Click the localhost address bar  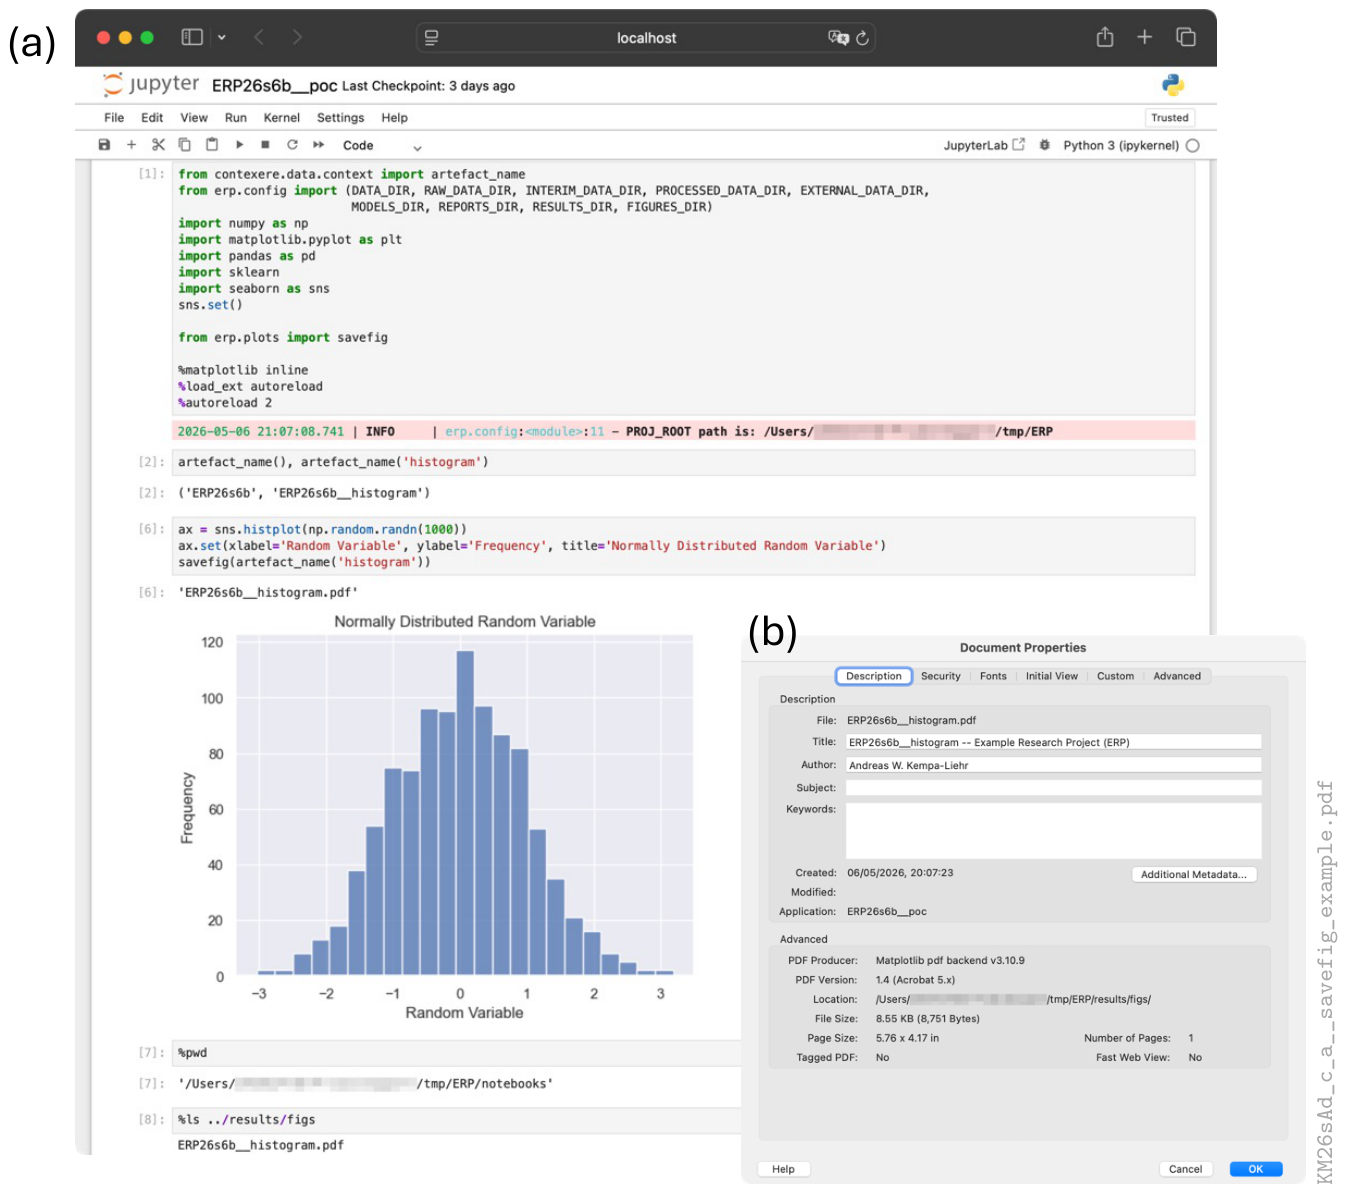(646, 38)
